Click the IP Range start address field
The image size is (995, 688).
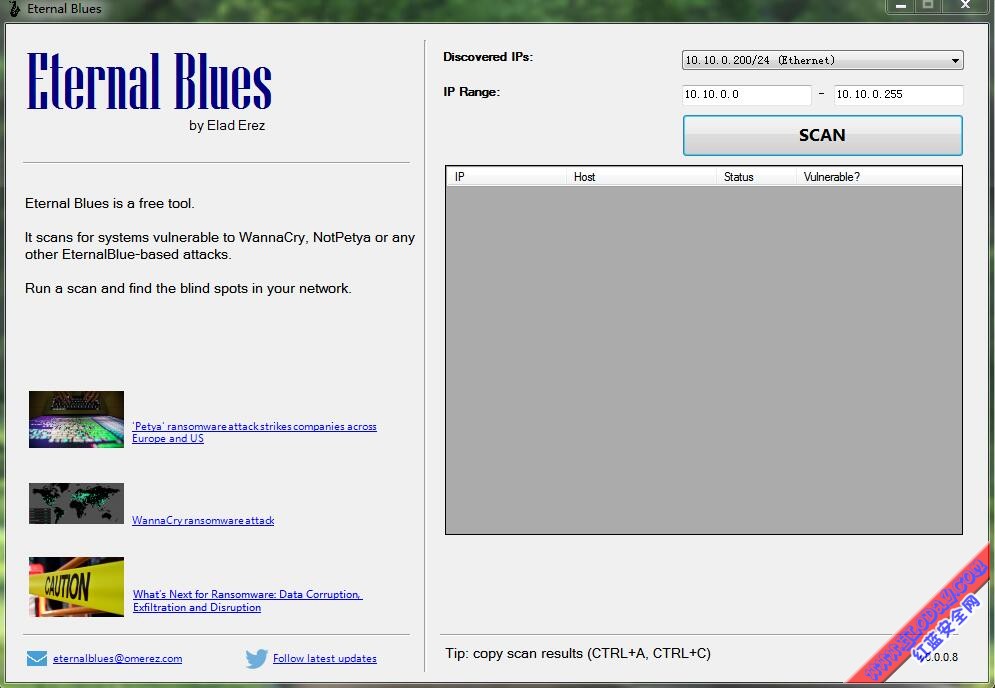[746, 95]
